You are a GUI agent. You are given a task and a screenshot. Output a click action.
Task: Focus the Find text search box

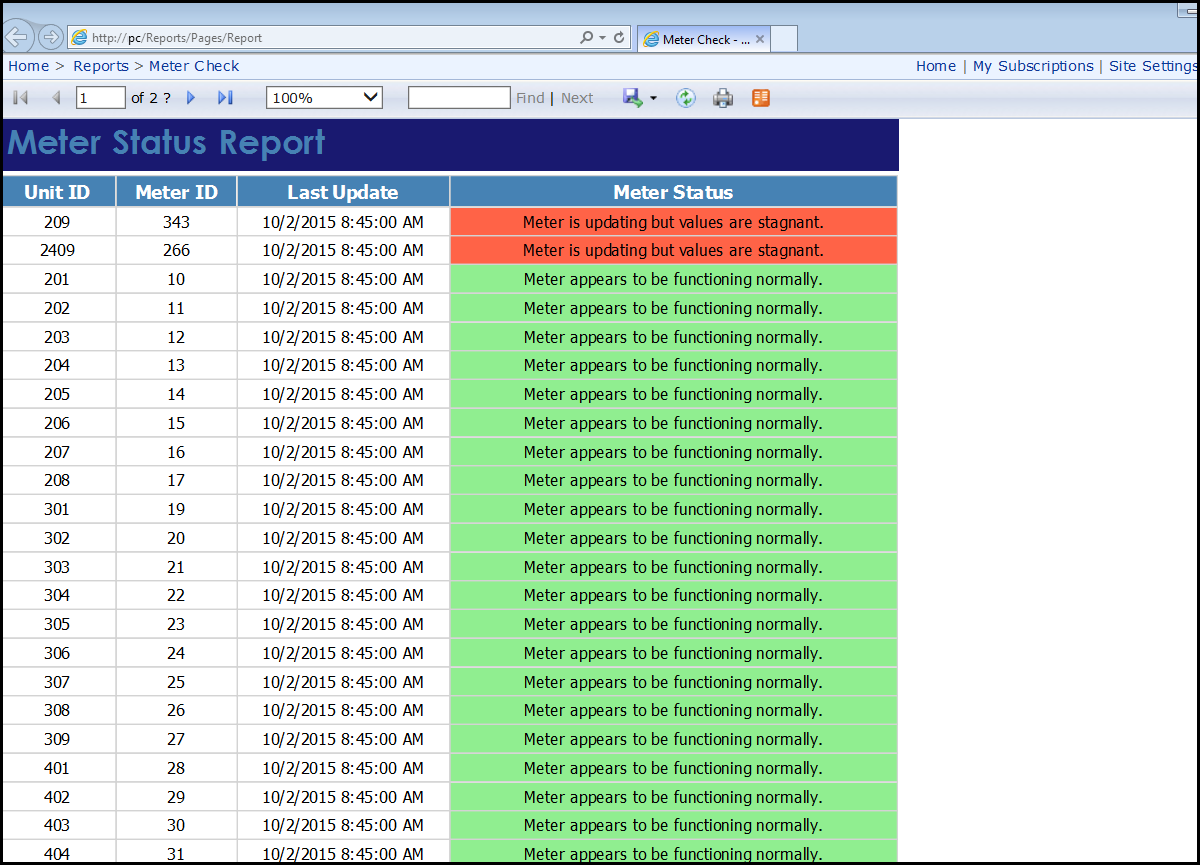tap(459, 98)
